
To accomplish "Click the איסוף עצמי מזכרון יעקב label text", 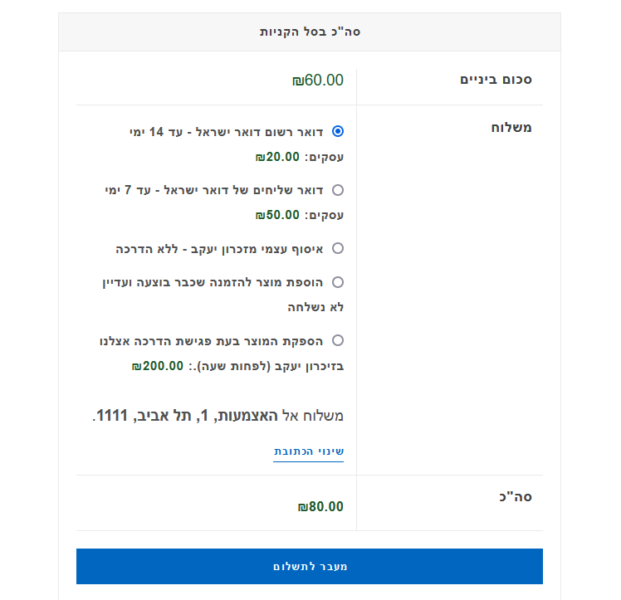I will [x=220, y=248].
